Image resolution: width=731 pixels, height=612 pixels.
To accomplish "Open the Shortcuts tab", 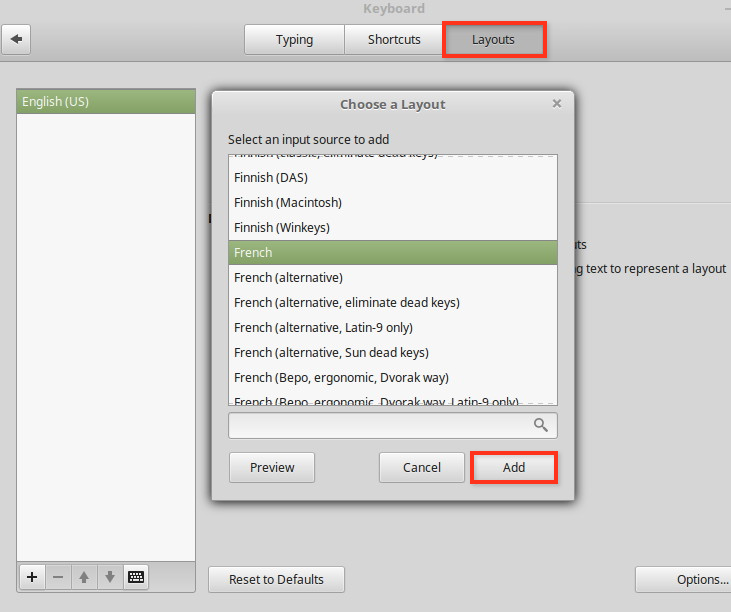I will 394,40.
